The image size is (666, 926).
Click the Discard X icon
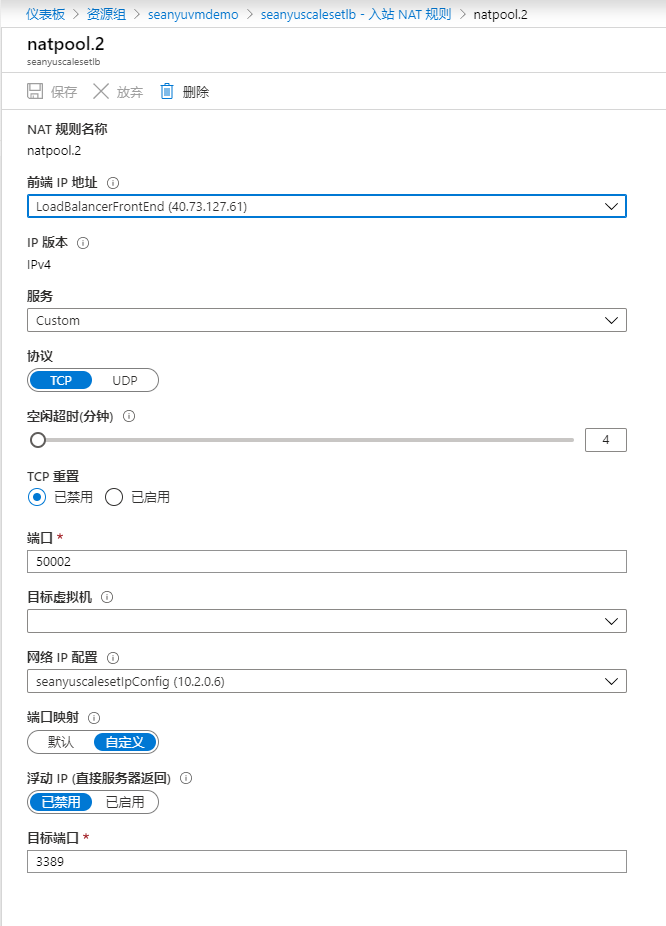pyautogui.click(x=101, y=92)
